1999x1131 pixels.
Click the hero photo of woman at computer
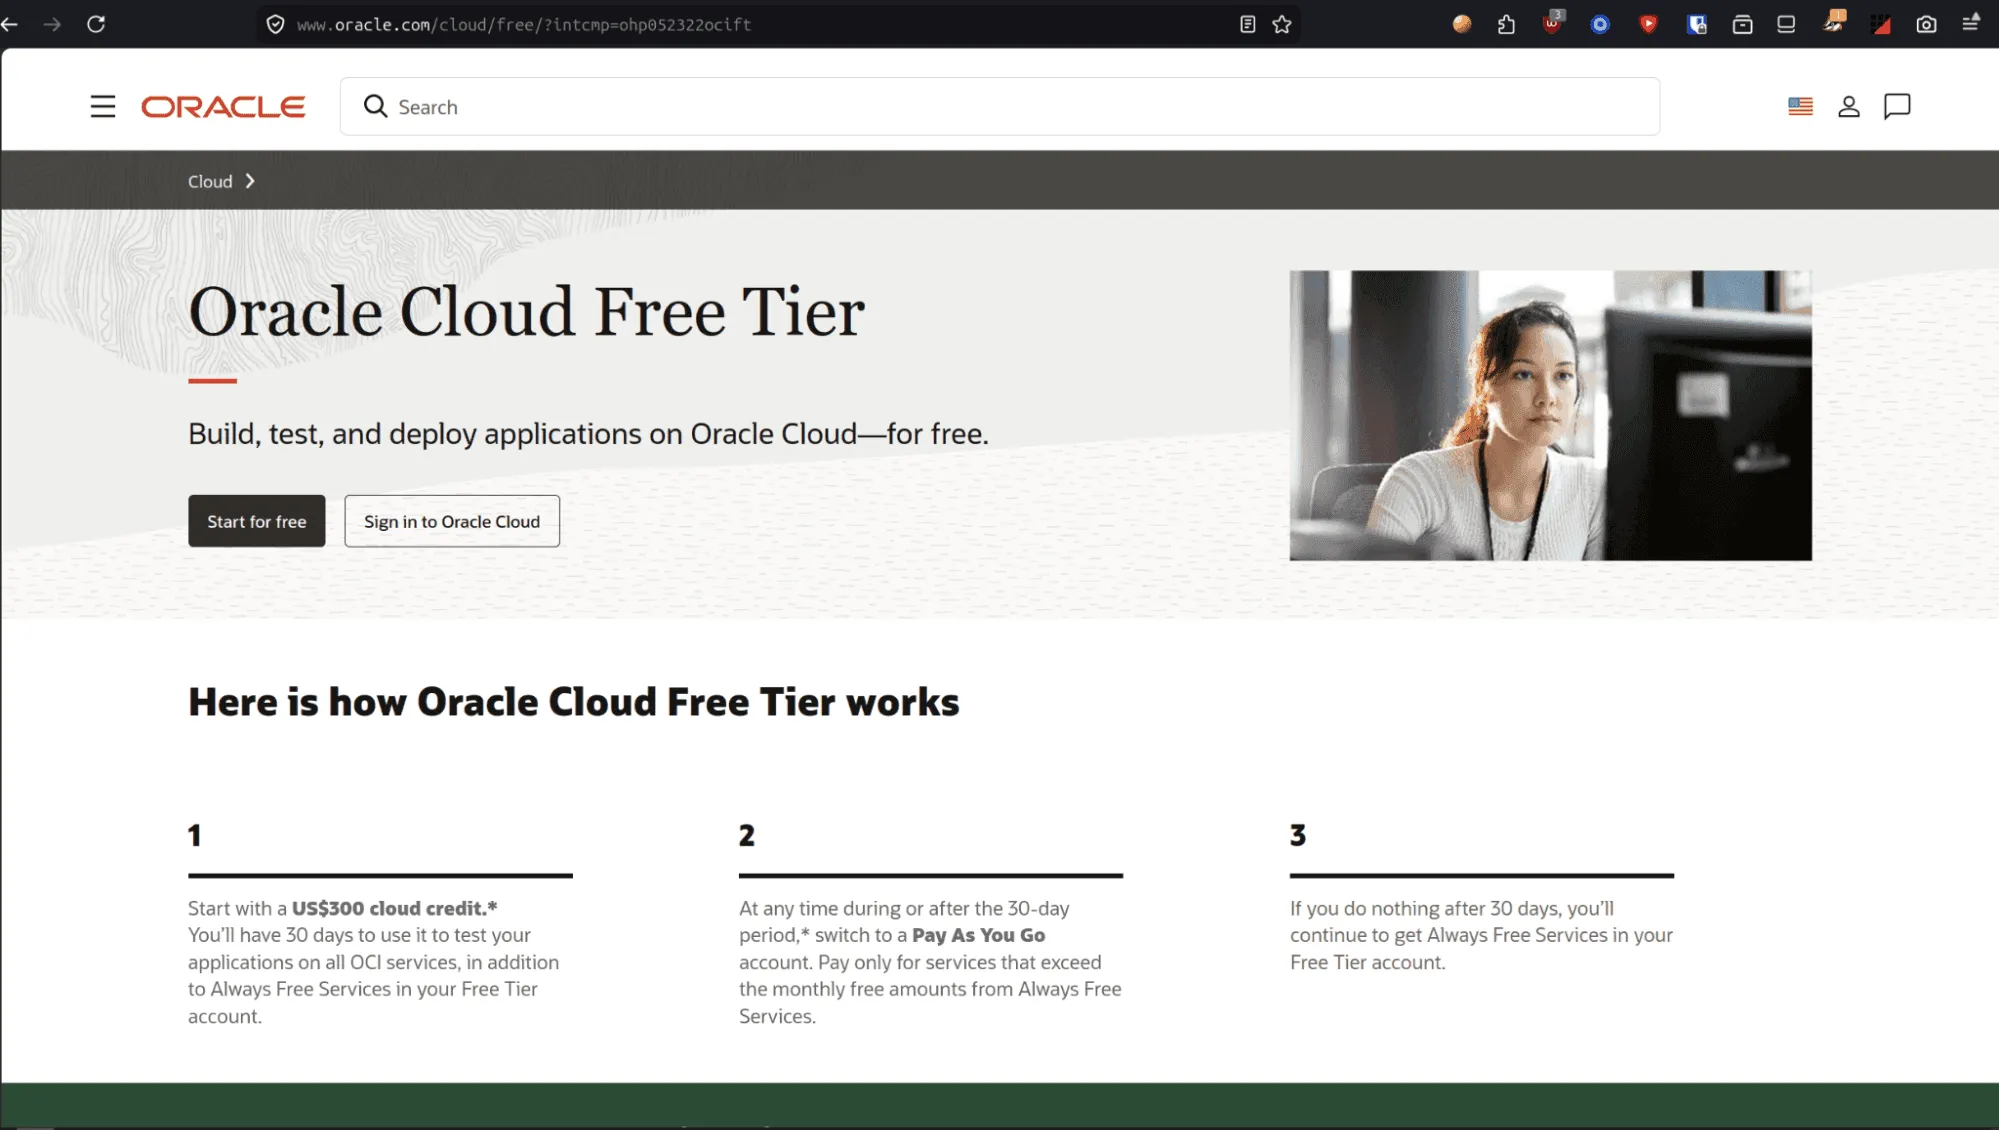click(1550, 415)
